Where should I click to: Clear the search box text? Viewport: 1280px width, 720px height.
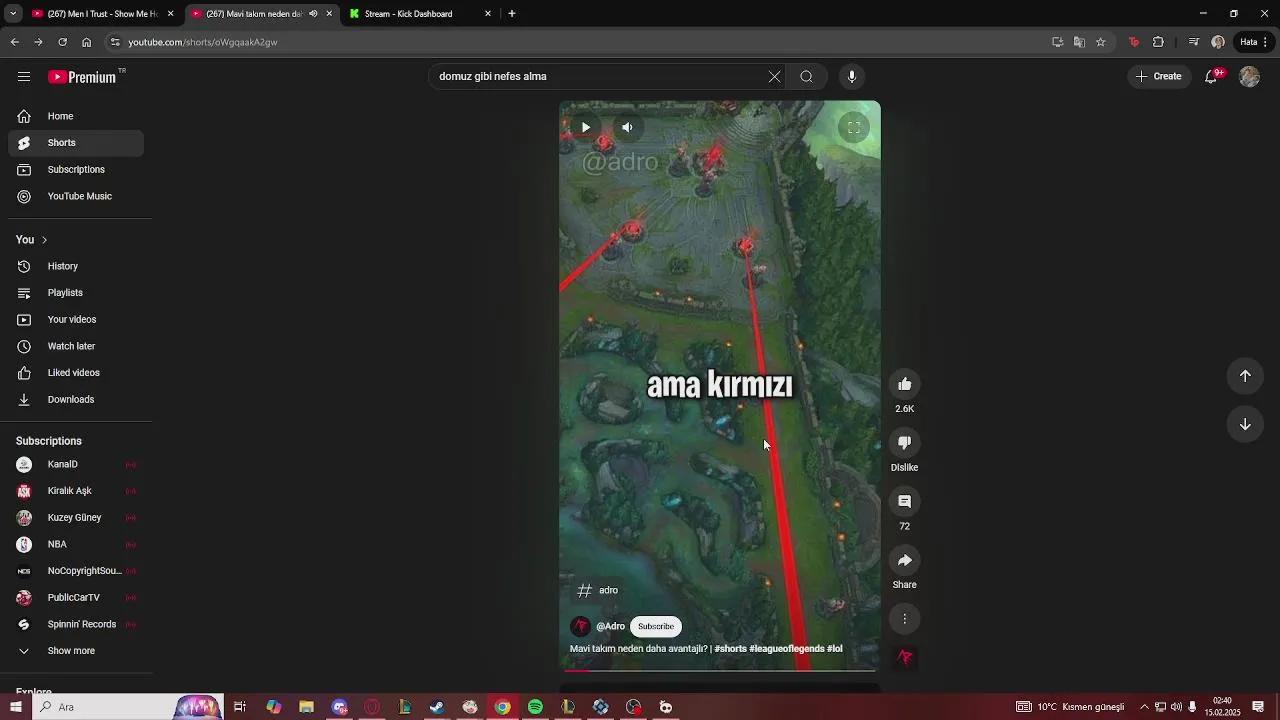click(x=774, y=77)
